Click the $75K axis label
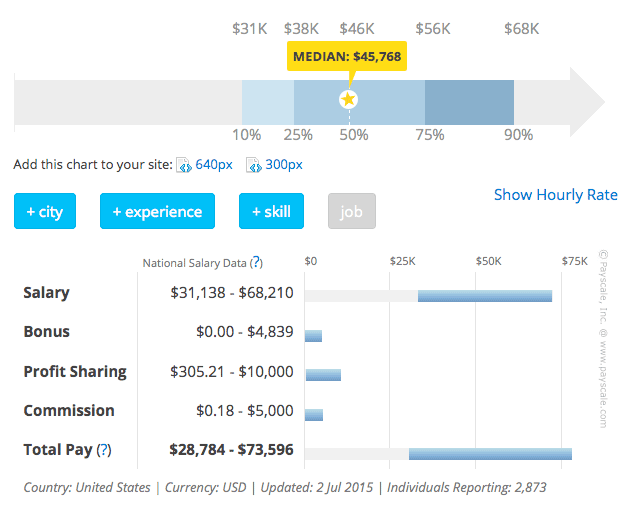Screen dimensions: 632x522 (x=575, y=261)
